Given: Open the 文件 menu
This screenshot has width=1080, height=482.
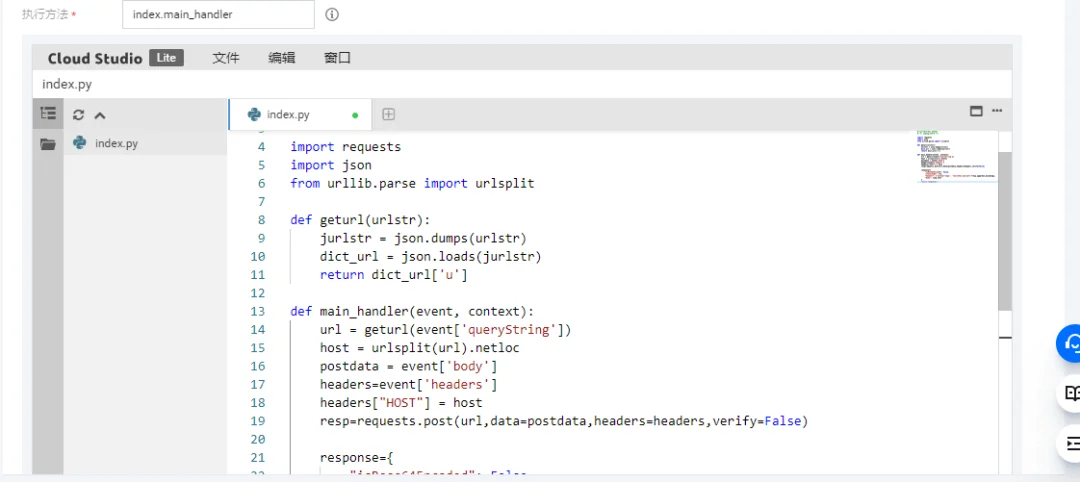Looking at the screenshot, I should click(226, 58).
